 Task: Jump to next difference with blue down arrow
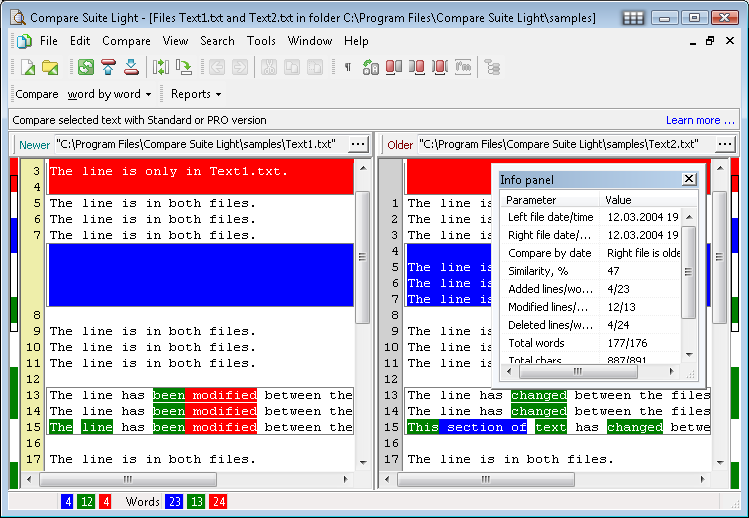(131, 67)
